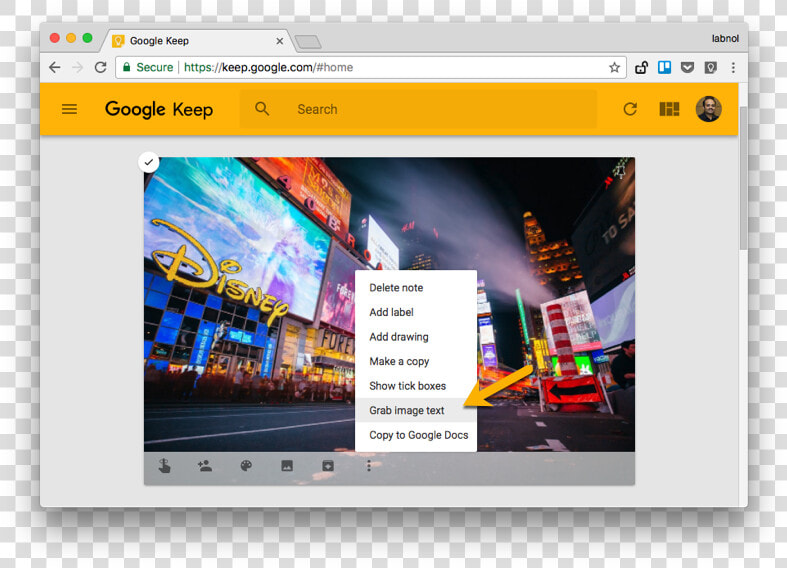Click the Search input field
The width and height of the screenshot is (787, 568).
click(x=418, y=109)
